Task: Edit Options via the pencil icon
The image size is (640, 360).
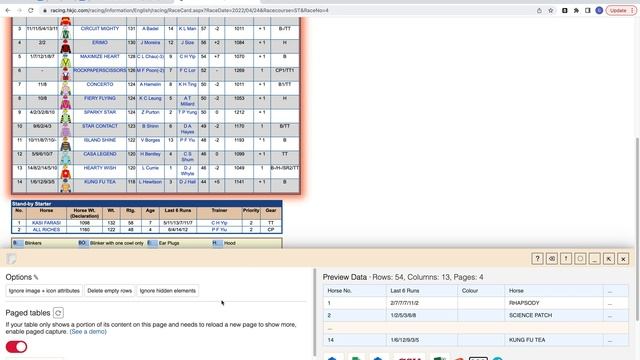Action: (x=36, y=278)
